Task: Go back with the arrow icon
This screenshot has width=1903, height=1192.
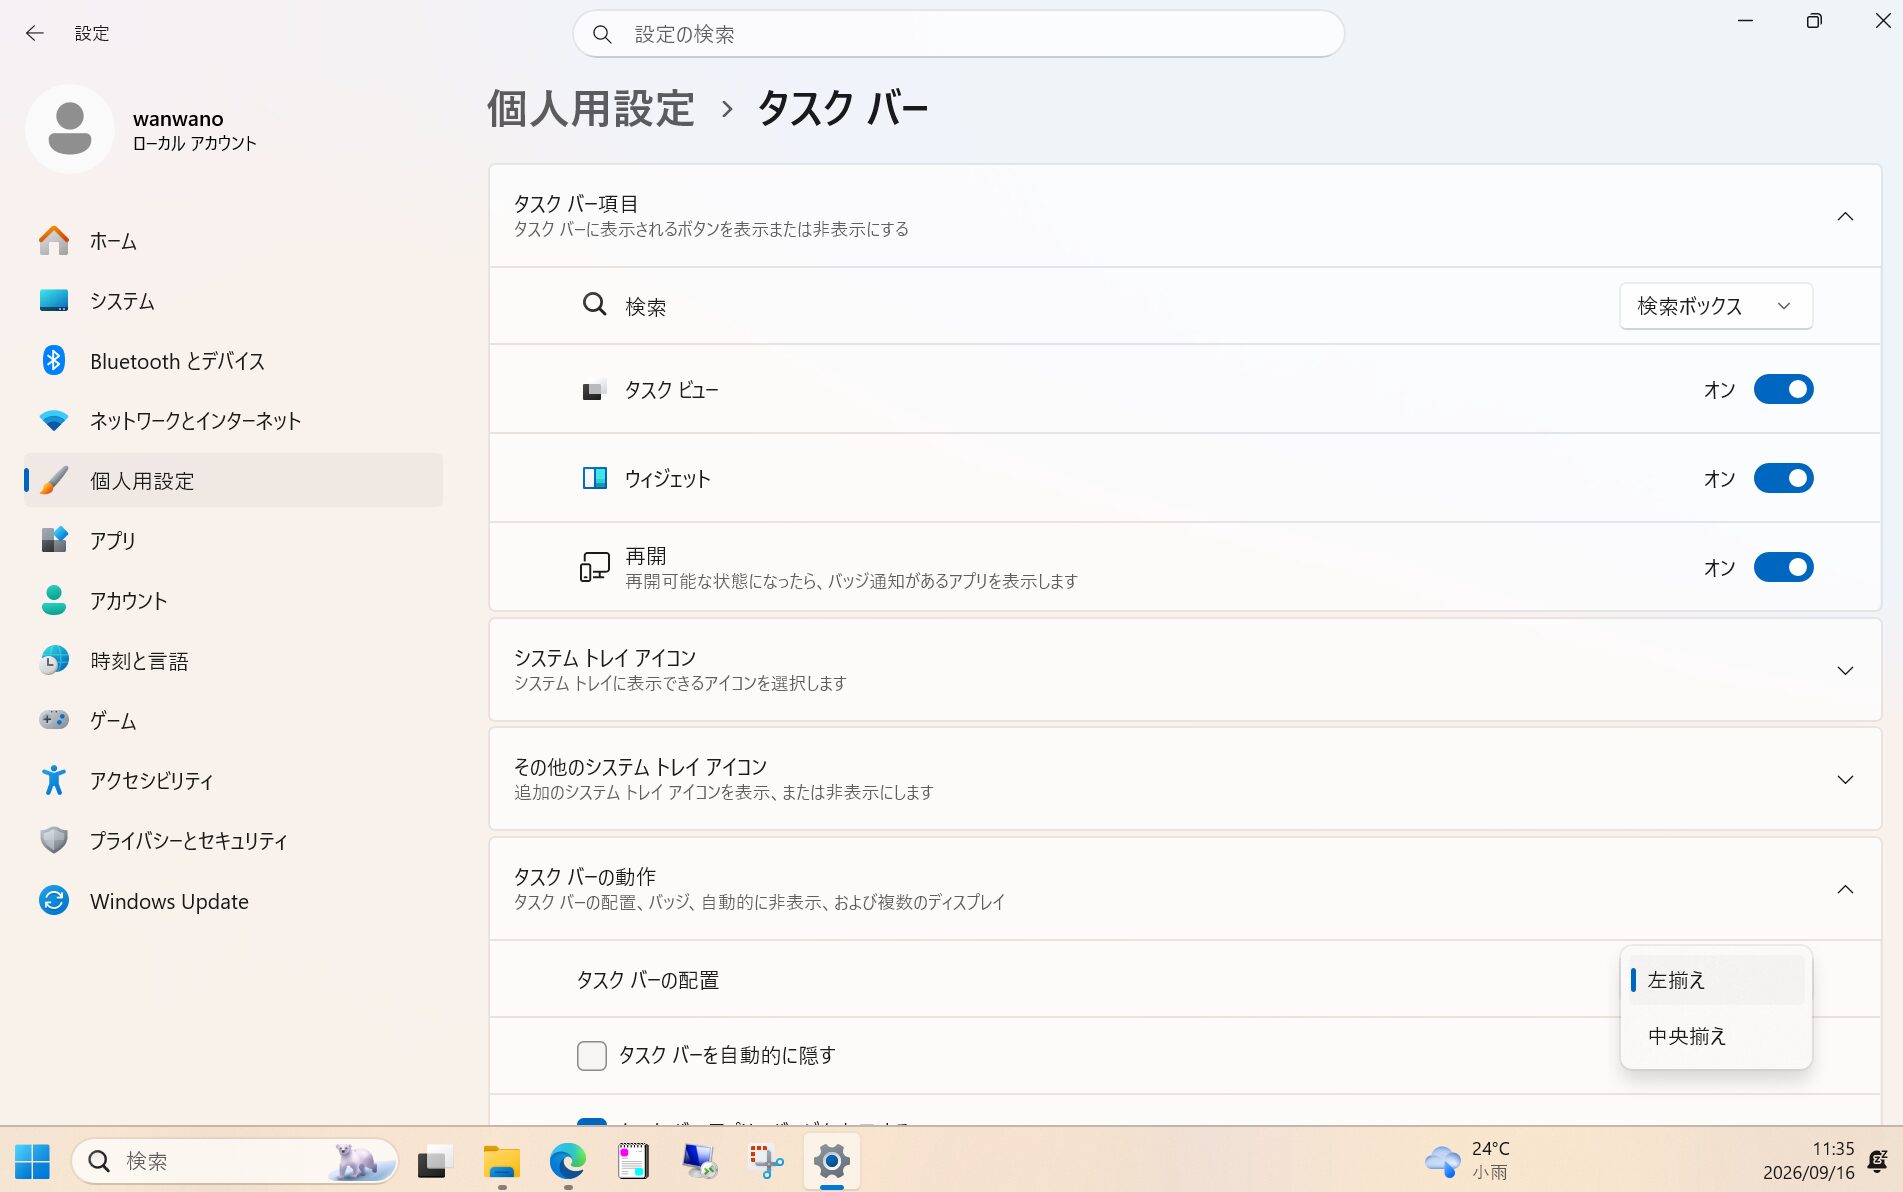Action: click(35, 33)
